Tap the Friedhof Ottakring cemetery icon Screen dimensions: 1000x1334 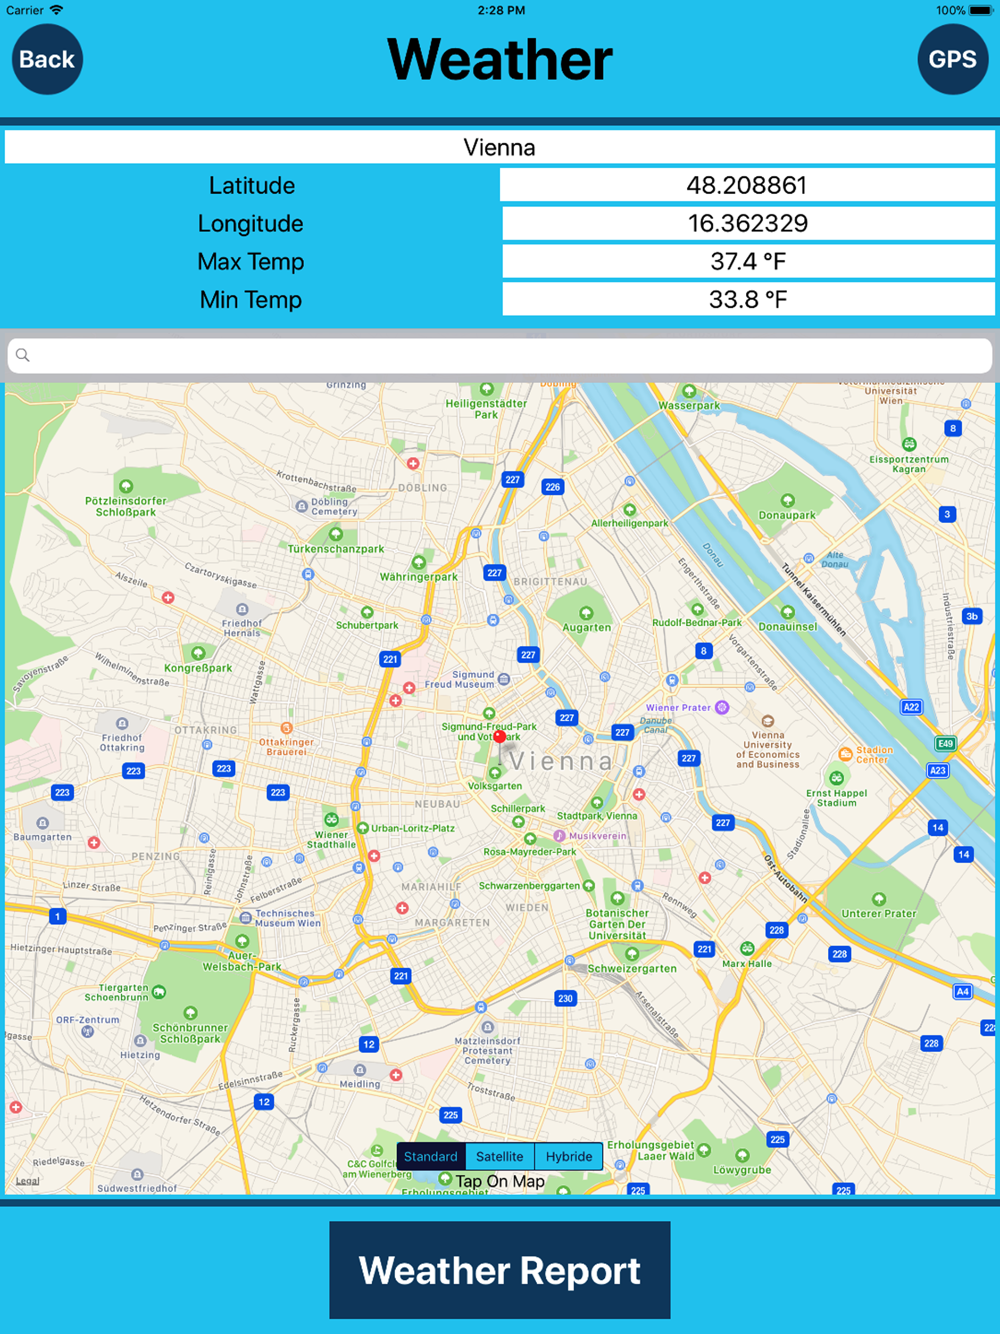pos(122,724)
